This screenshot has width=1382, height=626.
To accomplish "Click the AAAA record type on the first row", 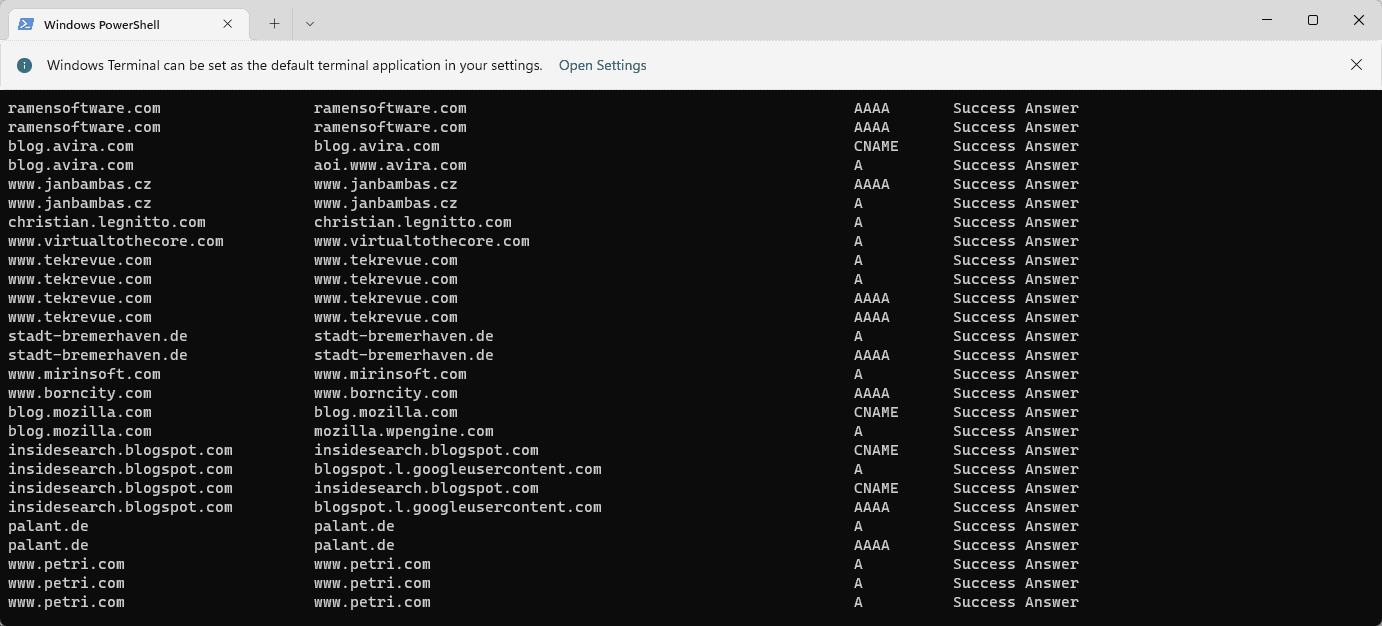I will point(871,108).
